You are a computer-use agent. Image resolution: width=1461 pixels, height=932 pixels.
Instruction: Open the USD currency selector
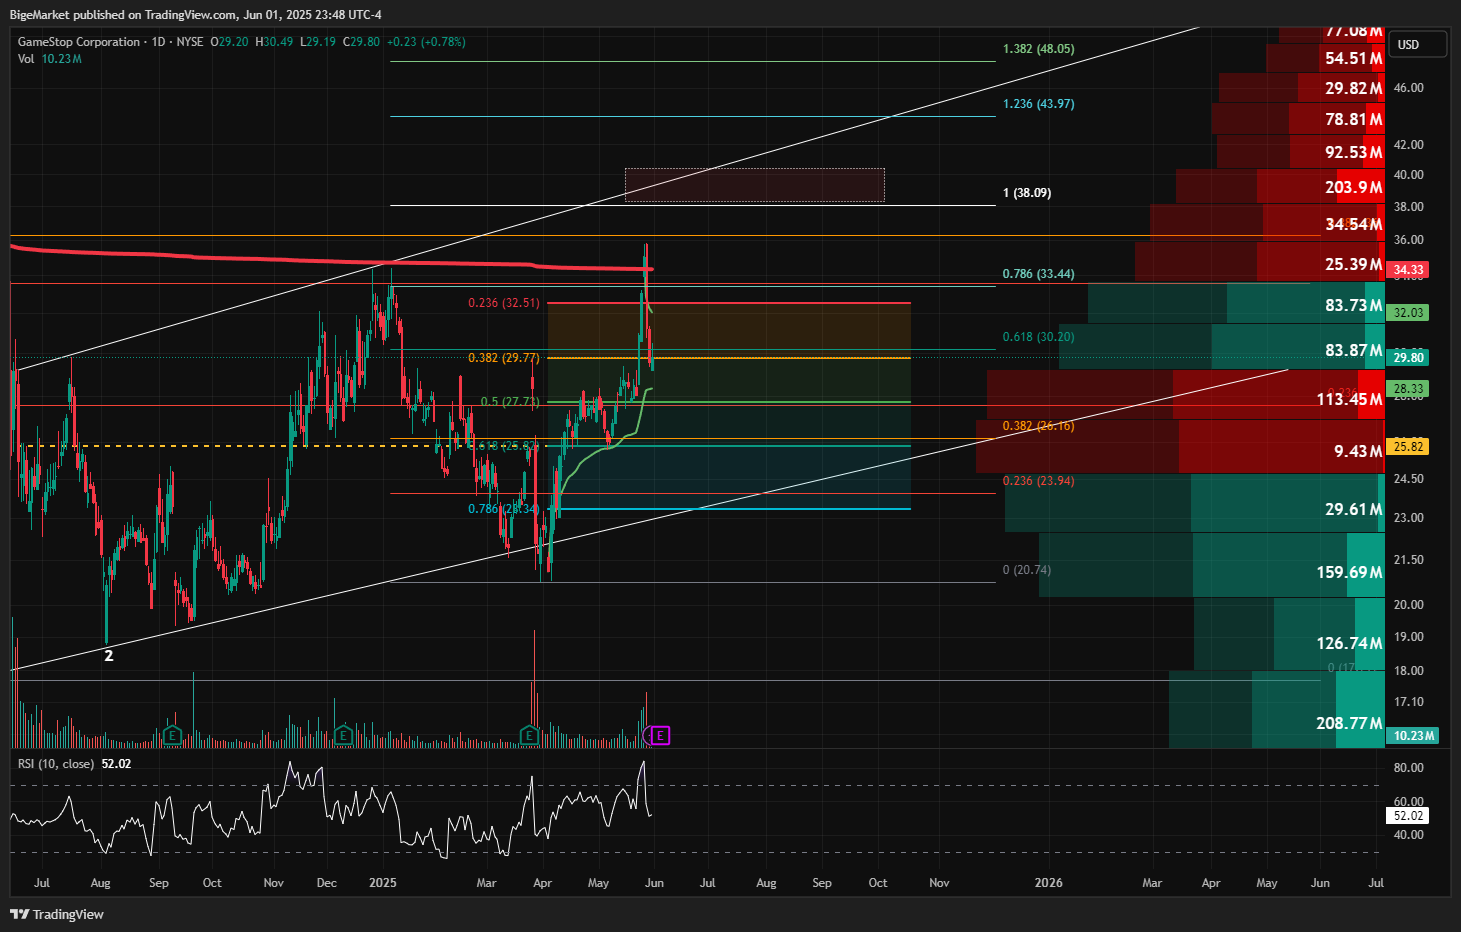point(1416,45)
